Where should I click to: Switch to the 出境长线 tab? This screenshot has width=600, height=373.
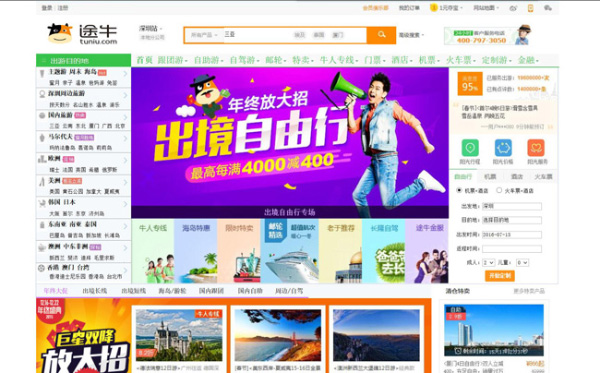pyautogui.click(x=95, y=291)
